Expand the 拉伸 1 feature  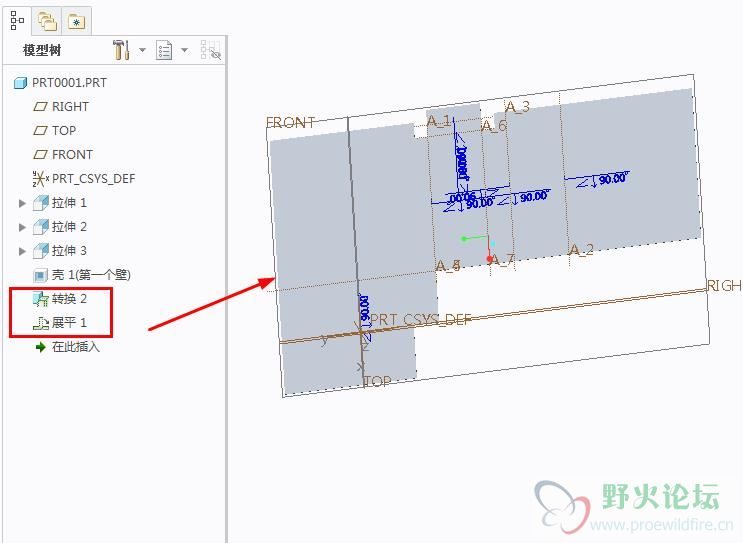coord(22,203)
